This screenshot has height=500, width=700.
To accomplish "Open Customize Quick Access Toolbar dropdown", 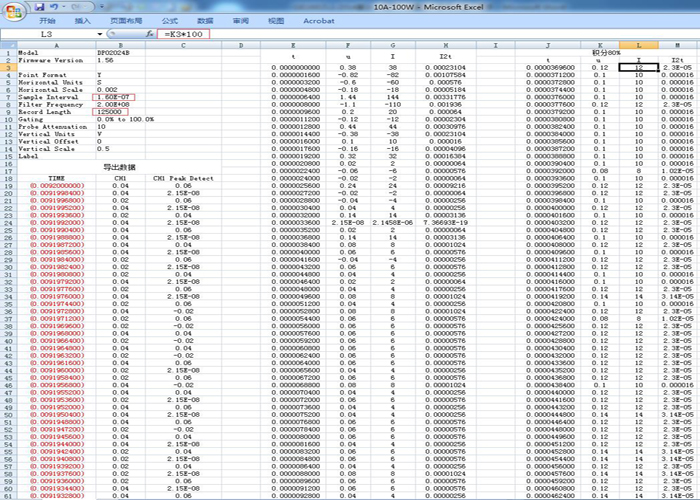I will click(101, 7).
